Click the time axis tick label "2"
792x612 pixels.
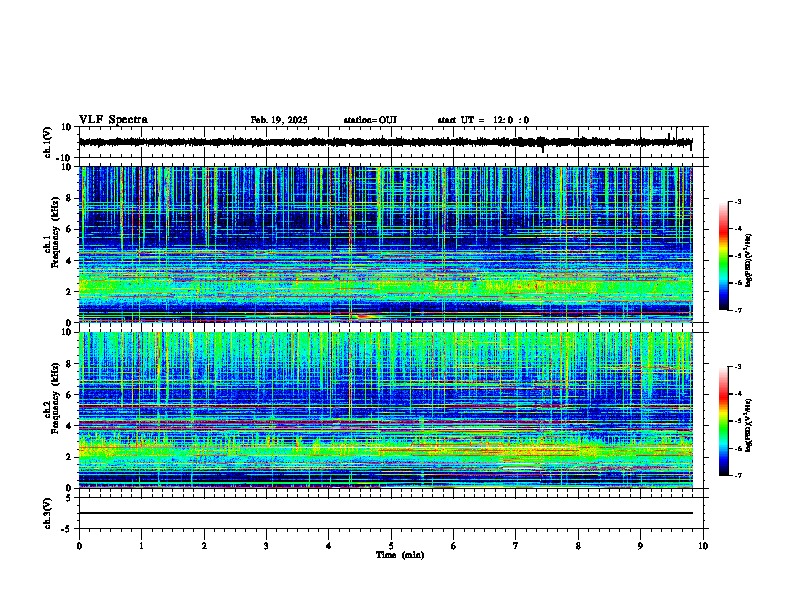point(204,546)
